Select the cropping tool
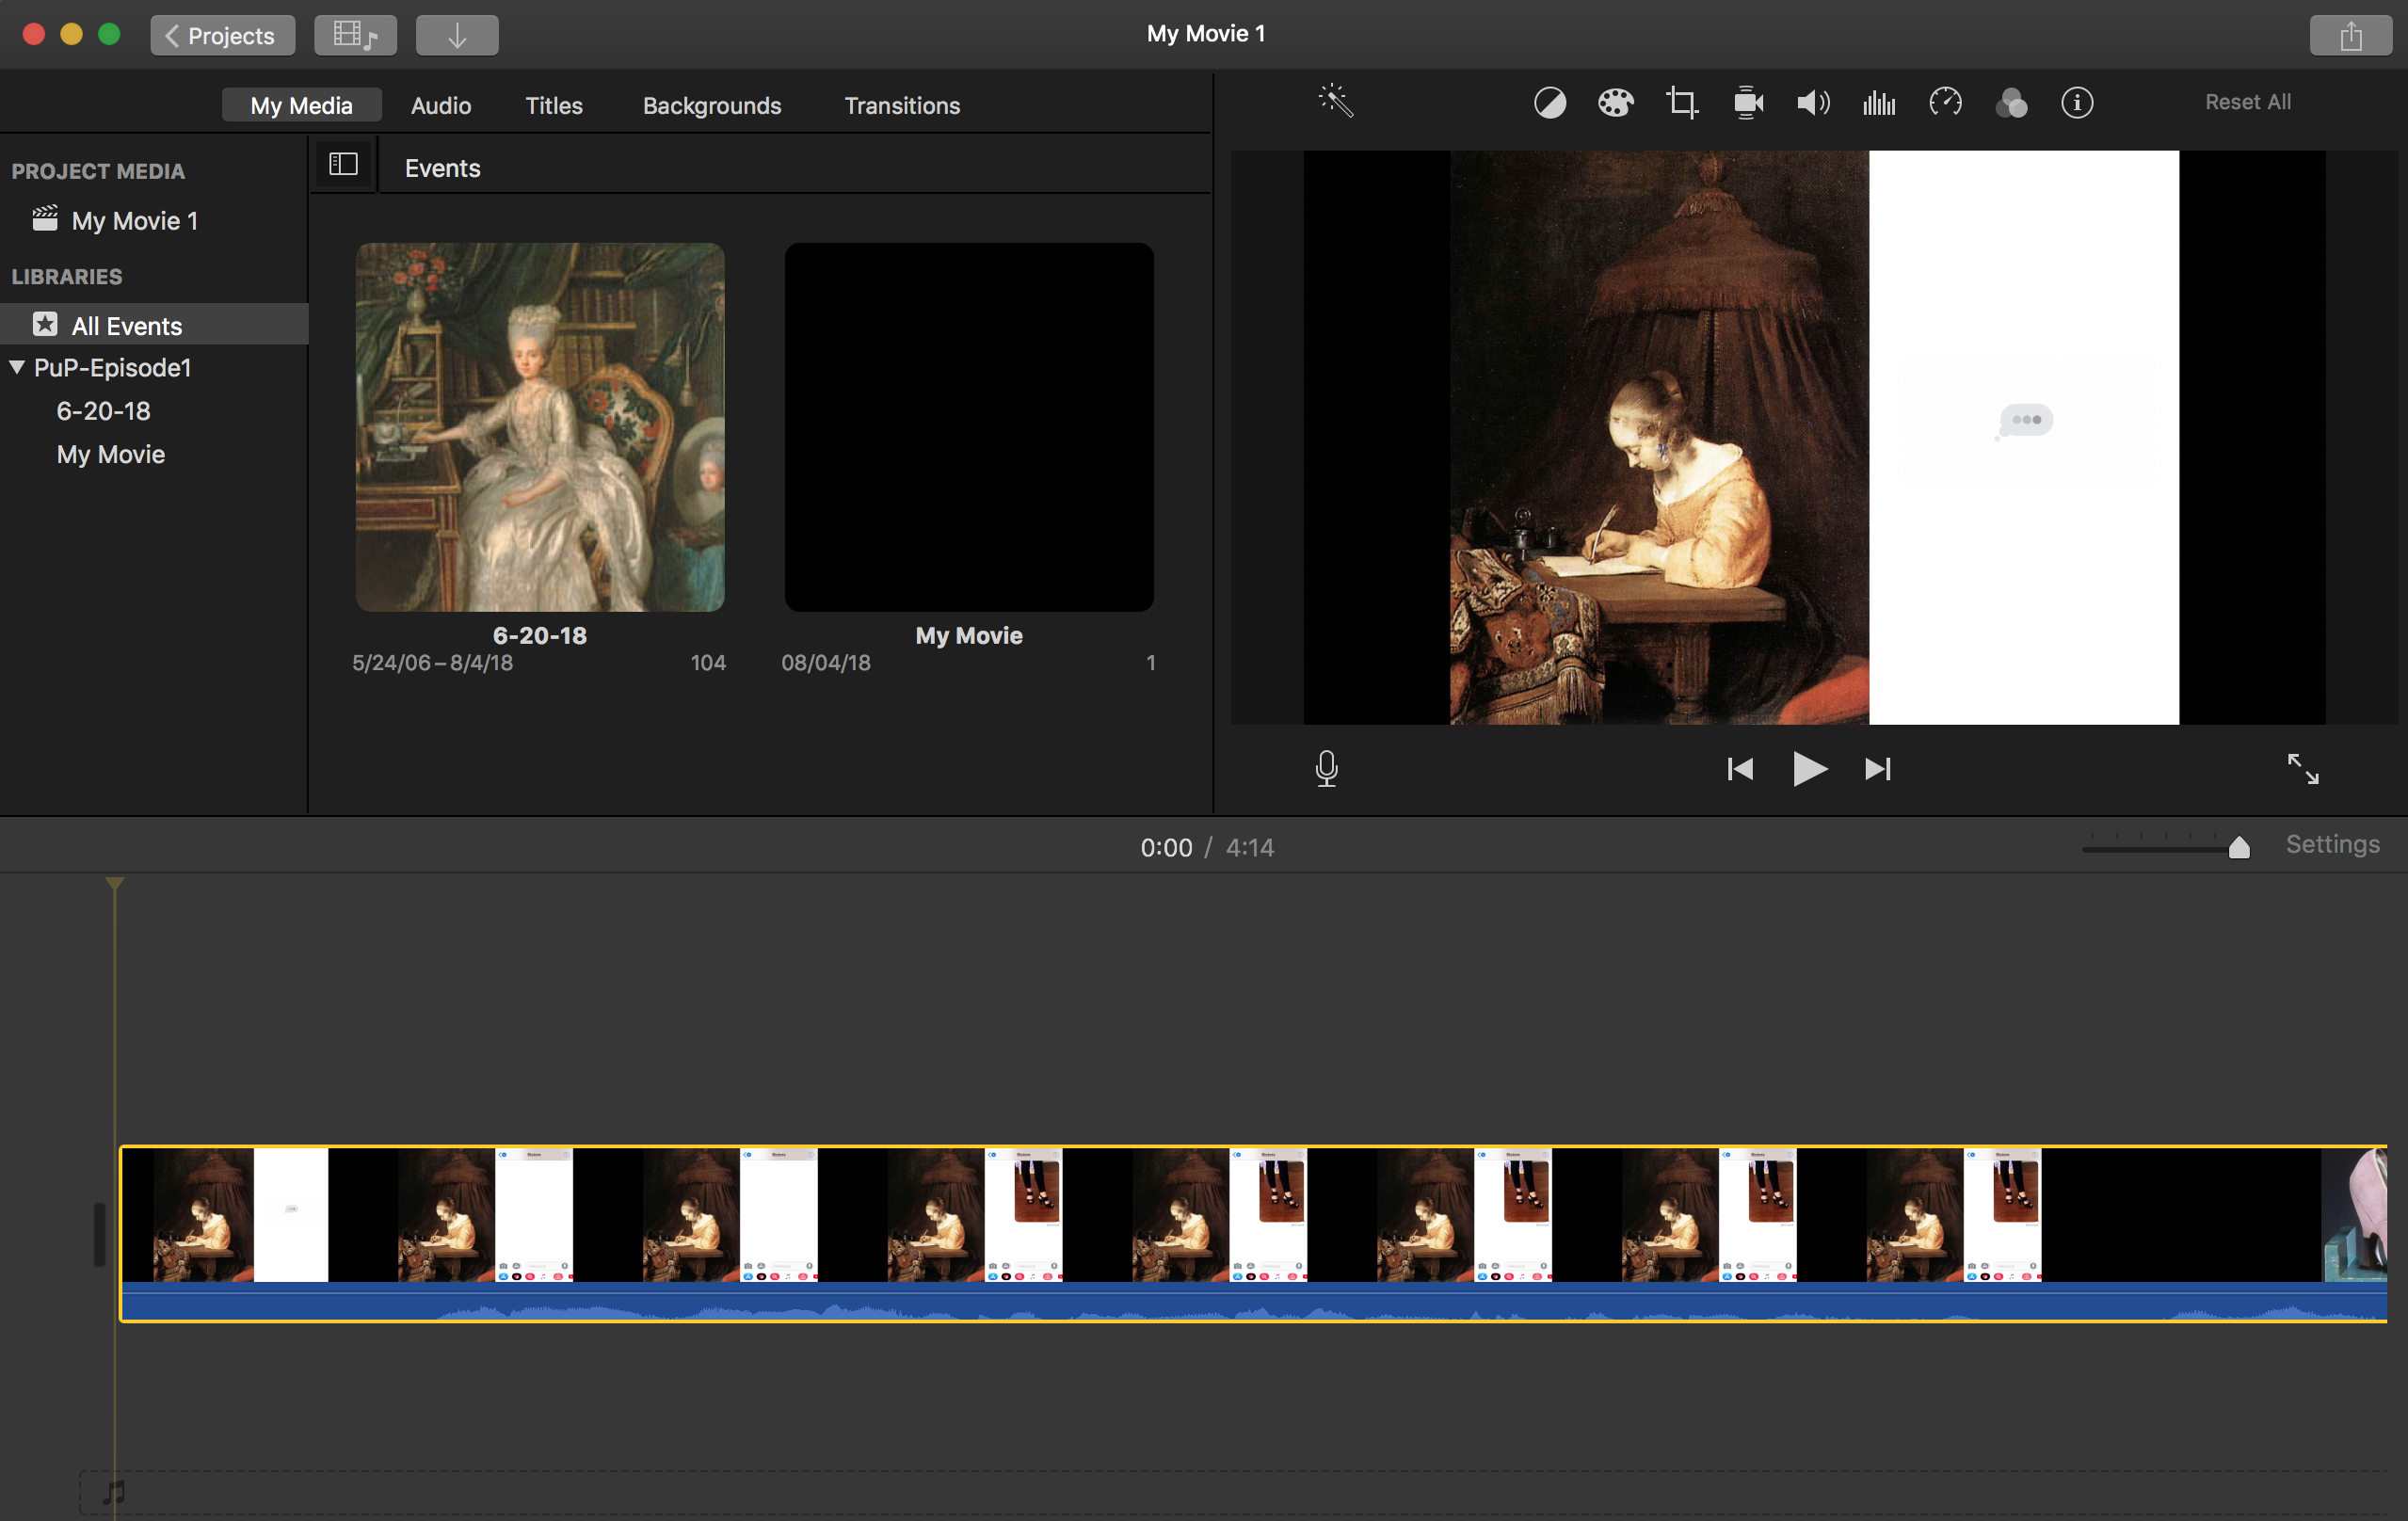The width and height of the screenshot is (2408, 1521). coord(1681,102)
